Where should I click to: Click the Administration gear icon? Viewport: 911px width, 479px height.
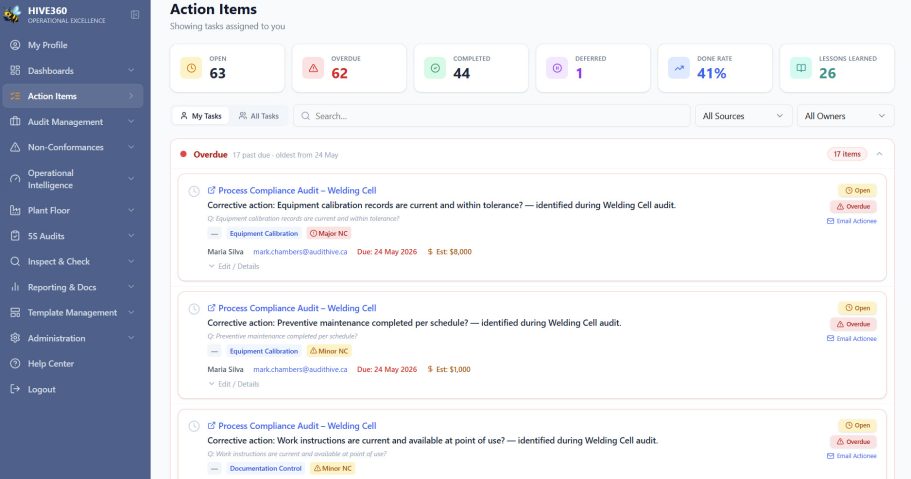(15, 338)
